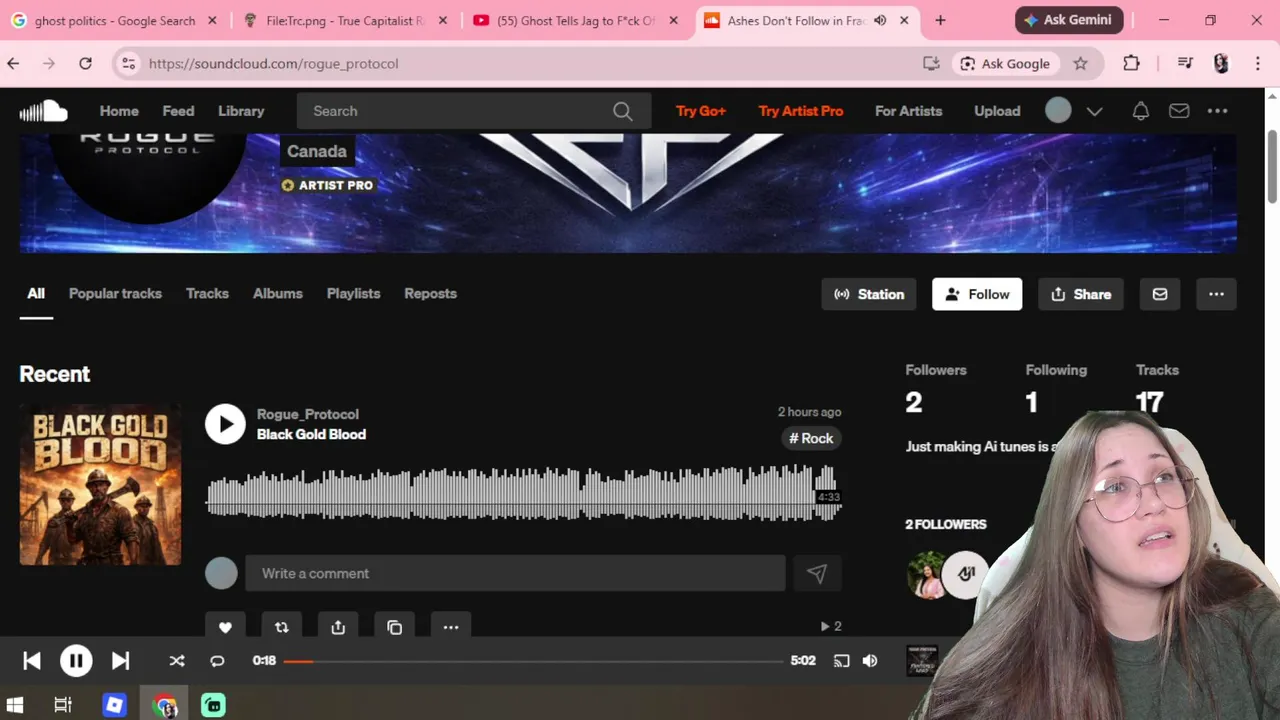The height and width of the screenshot is (720, 1280).
Task: Open the notifications bell
Action: pos(1140,111)
